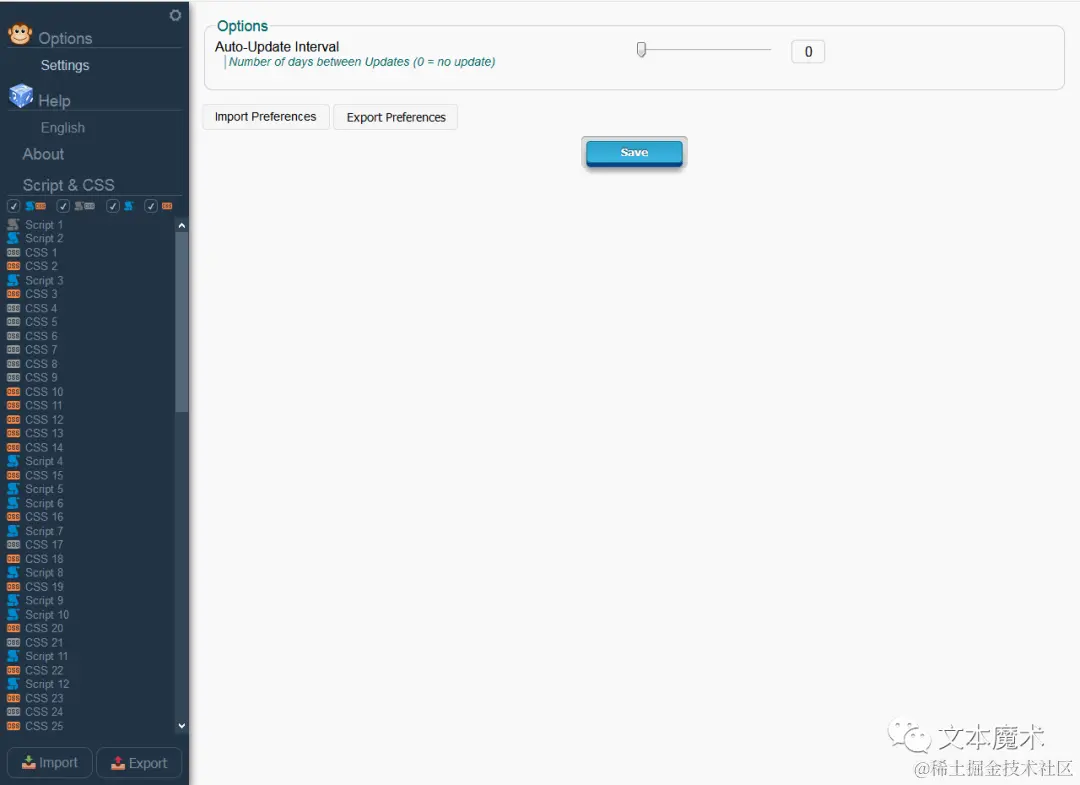
Task: Open the Options section in the sidebar
Action: [x=65, y=38]
